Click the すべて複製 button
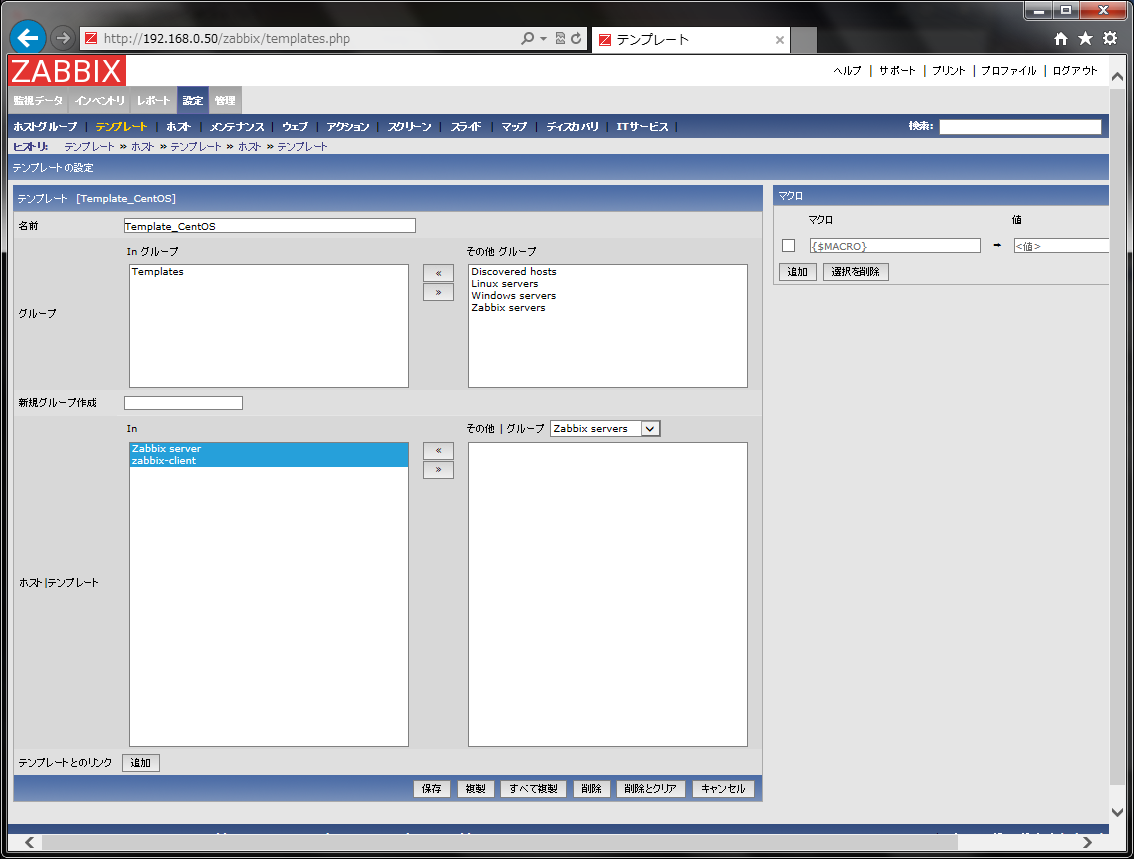This screenshot has width=1134, height=859. tap(533, 788)
